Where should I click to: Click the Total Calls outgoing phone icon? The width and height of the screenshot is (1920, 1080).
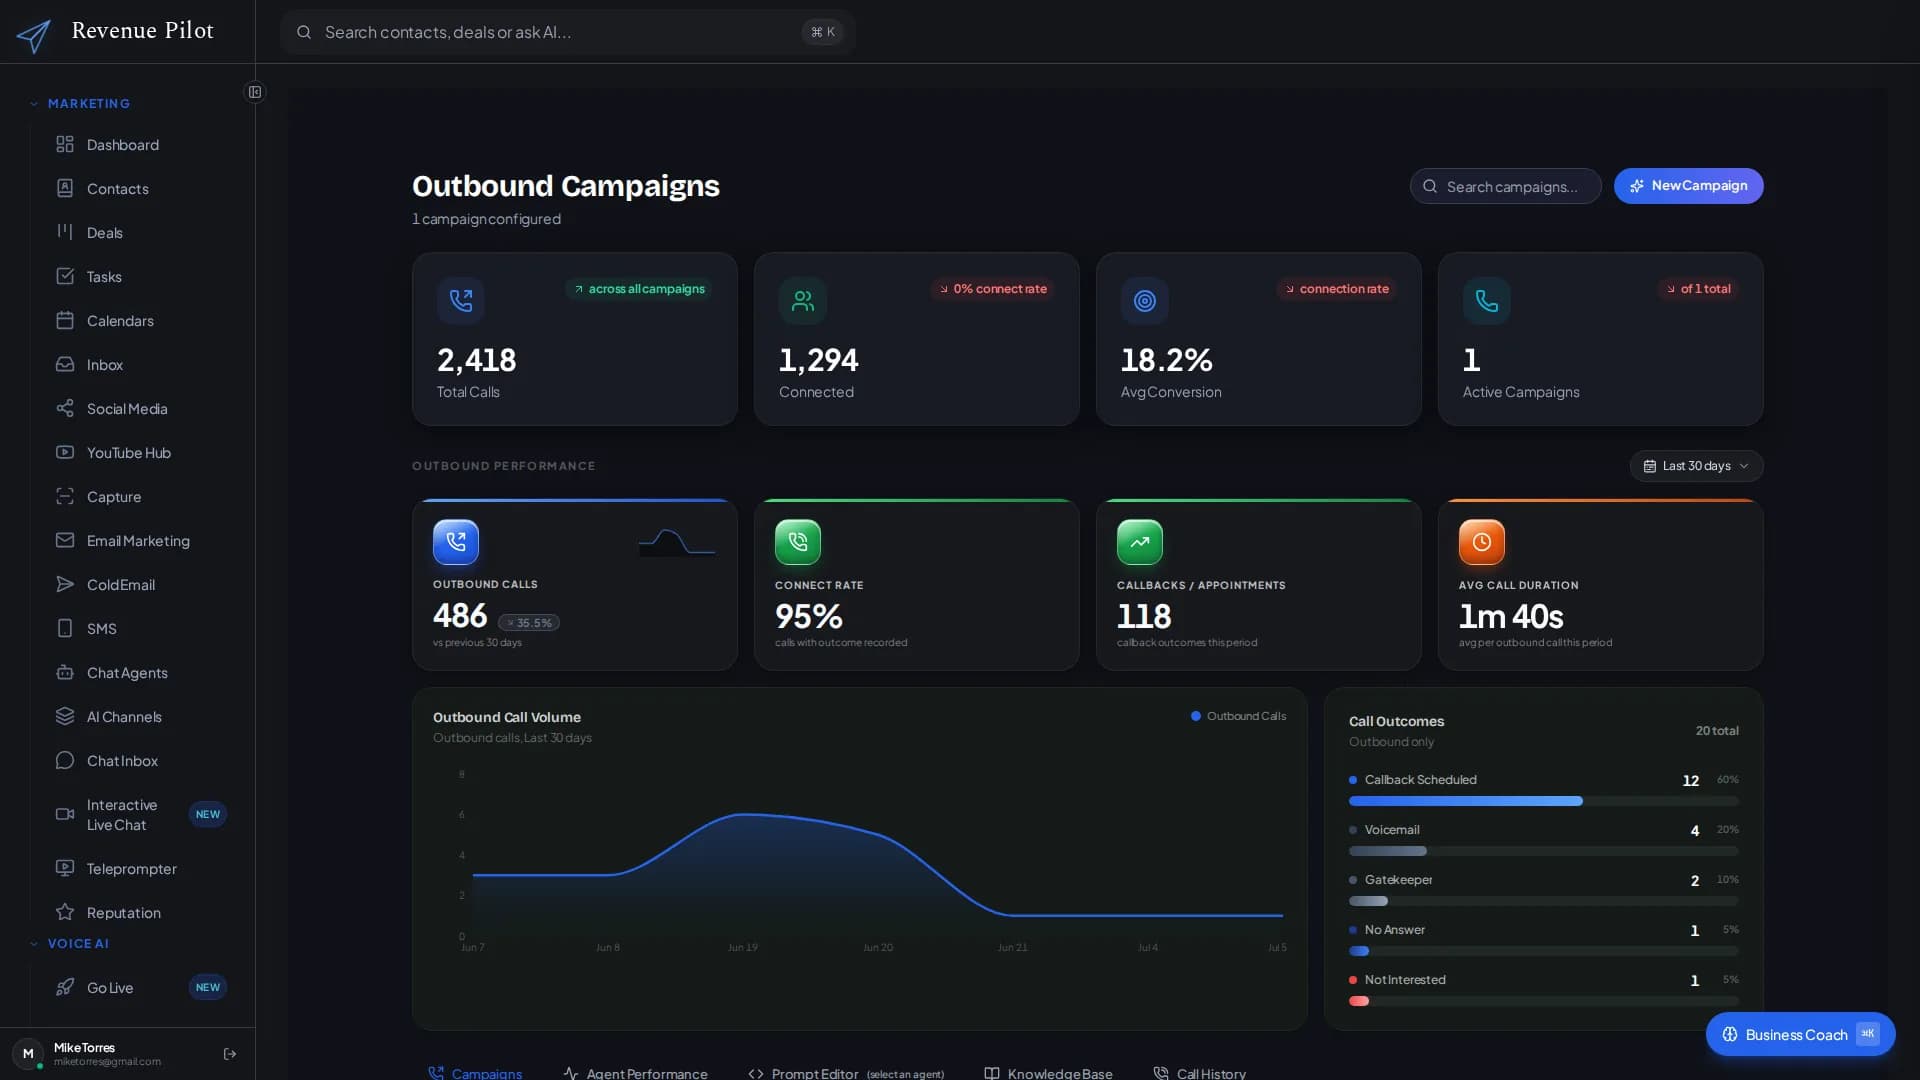tap(461, 300)
